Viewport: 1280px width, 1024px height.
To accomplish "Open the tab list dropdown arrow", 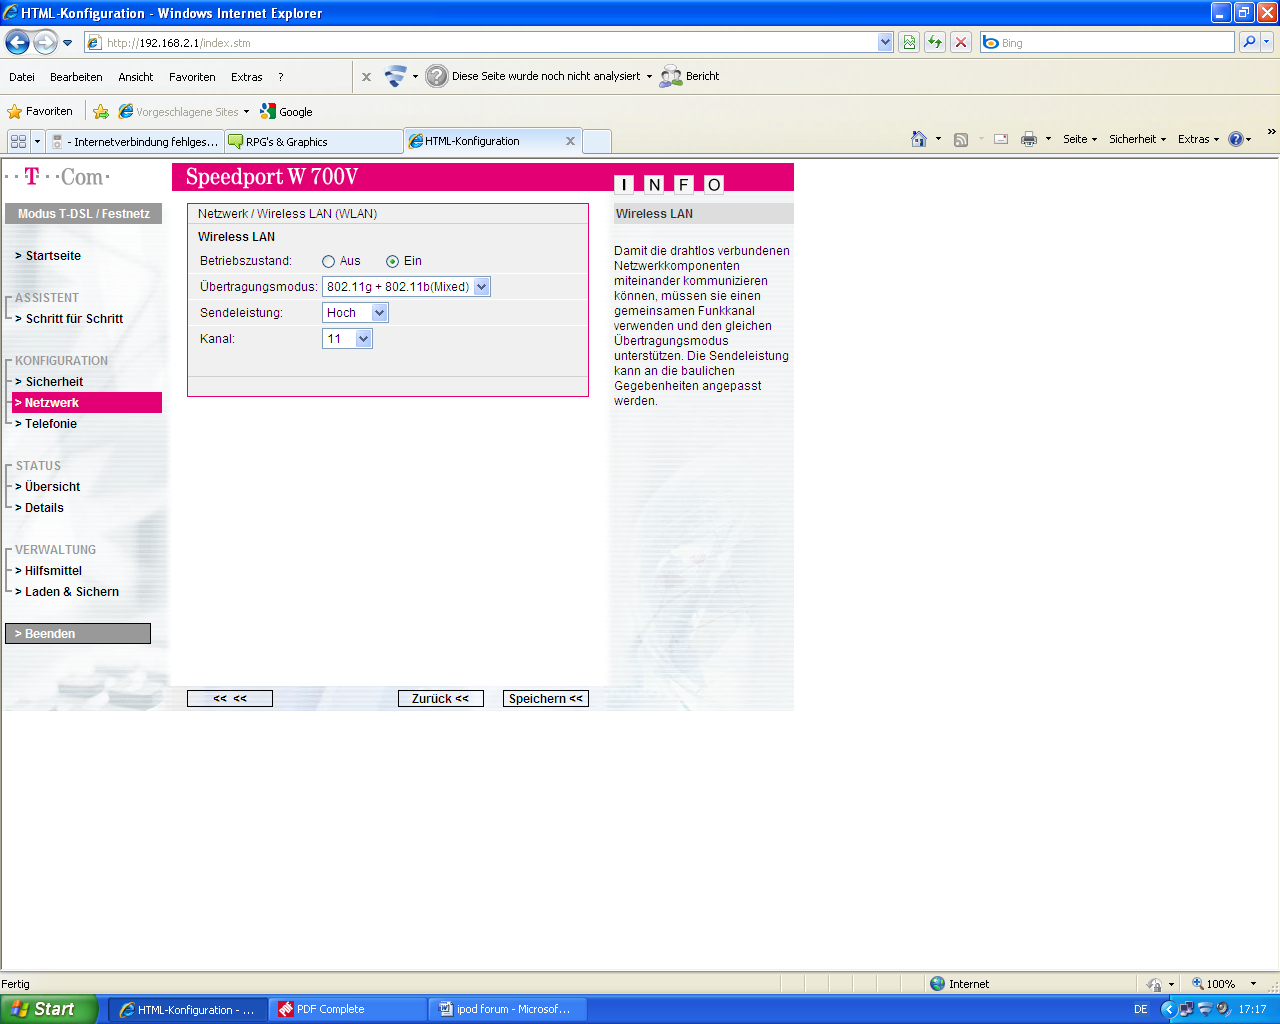I will click(x=38, y=141).
